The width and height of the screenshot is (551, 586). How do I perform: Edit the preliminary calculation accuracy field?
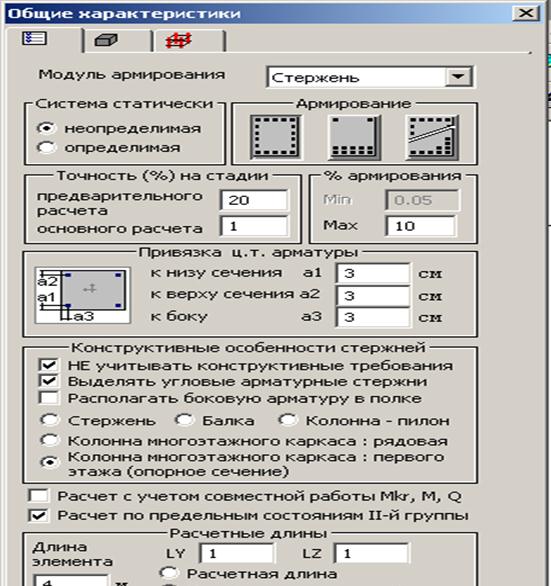tap(254, 200)
